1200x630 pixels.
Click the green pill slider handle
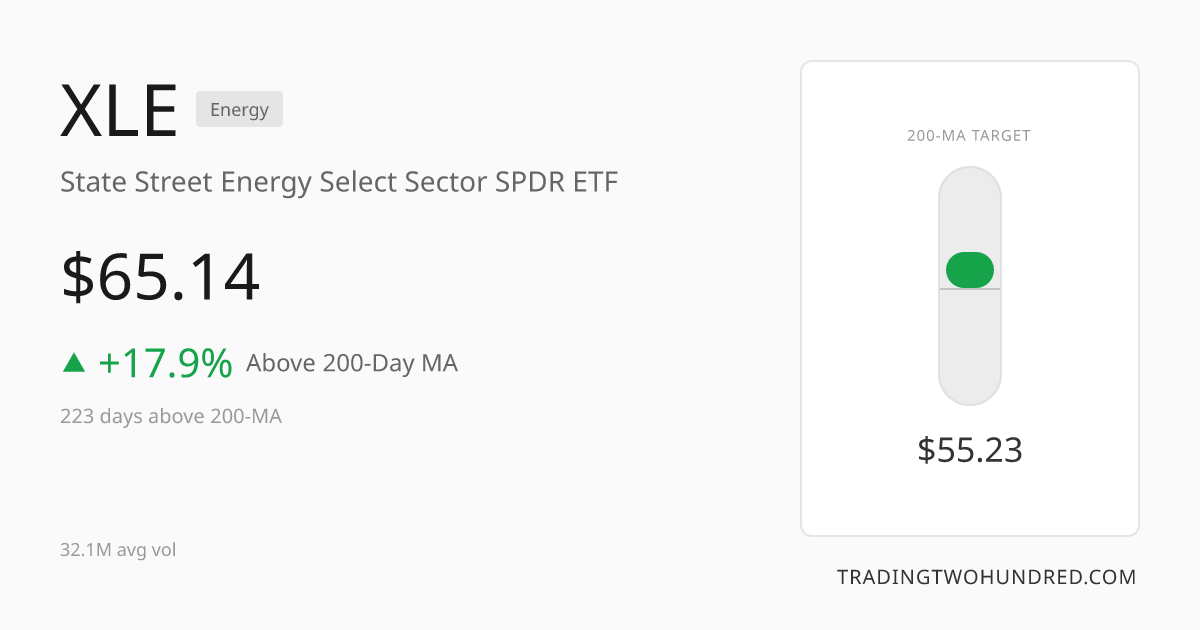970,270
